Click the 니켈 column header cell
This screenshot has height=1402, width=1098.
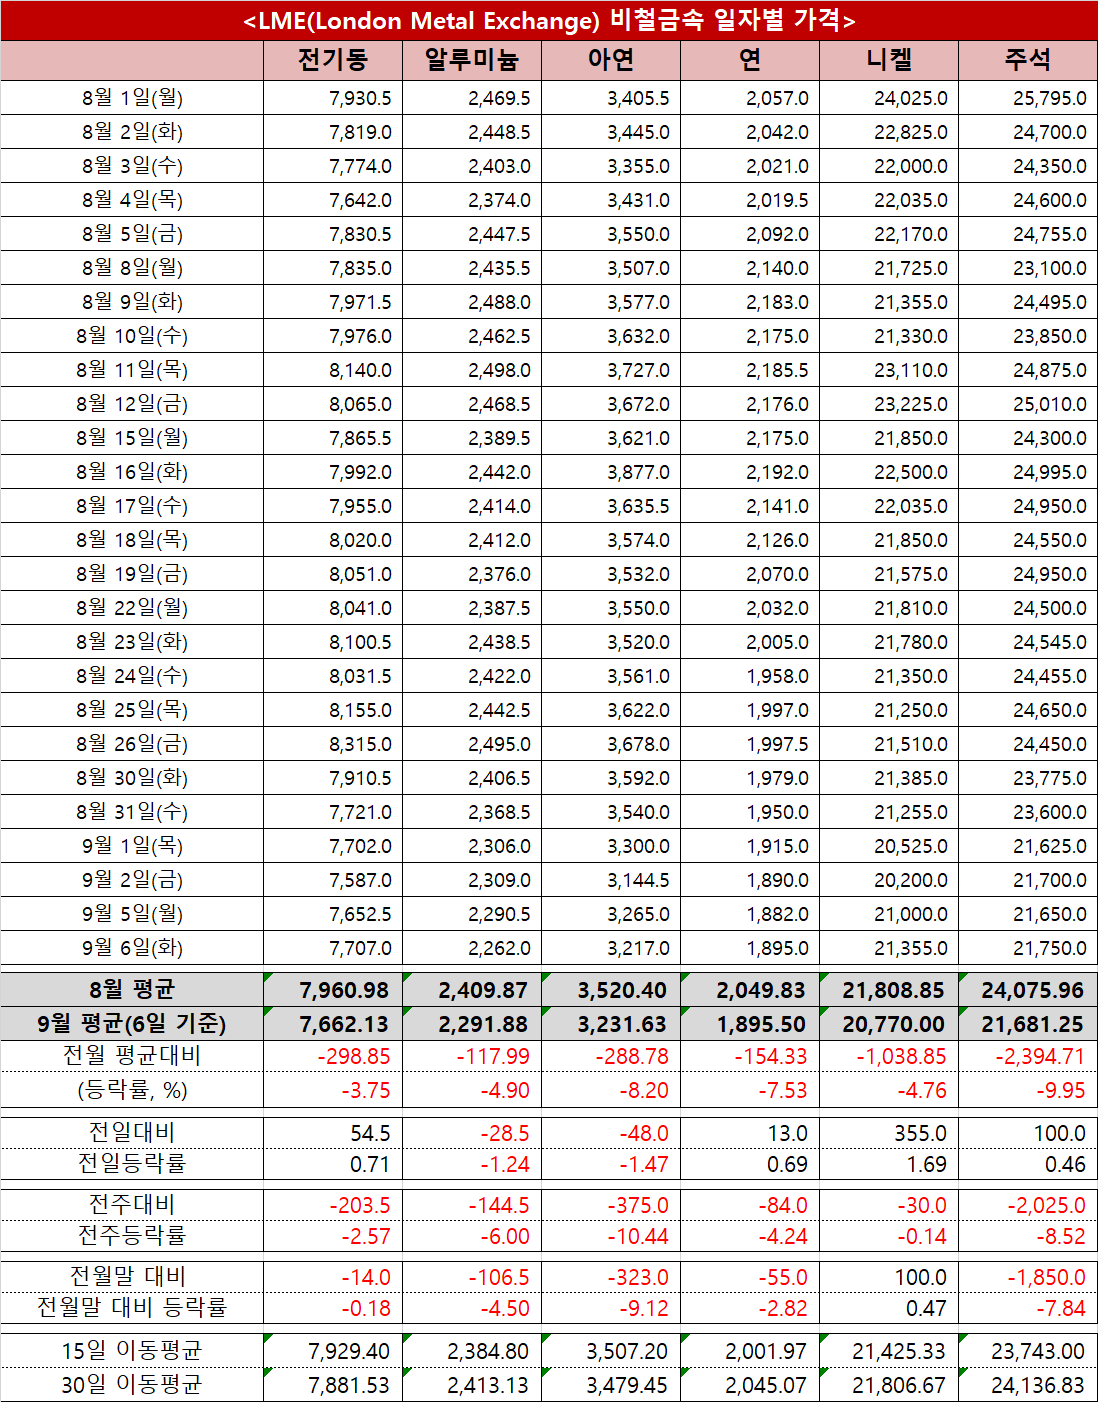pos(888,60)
